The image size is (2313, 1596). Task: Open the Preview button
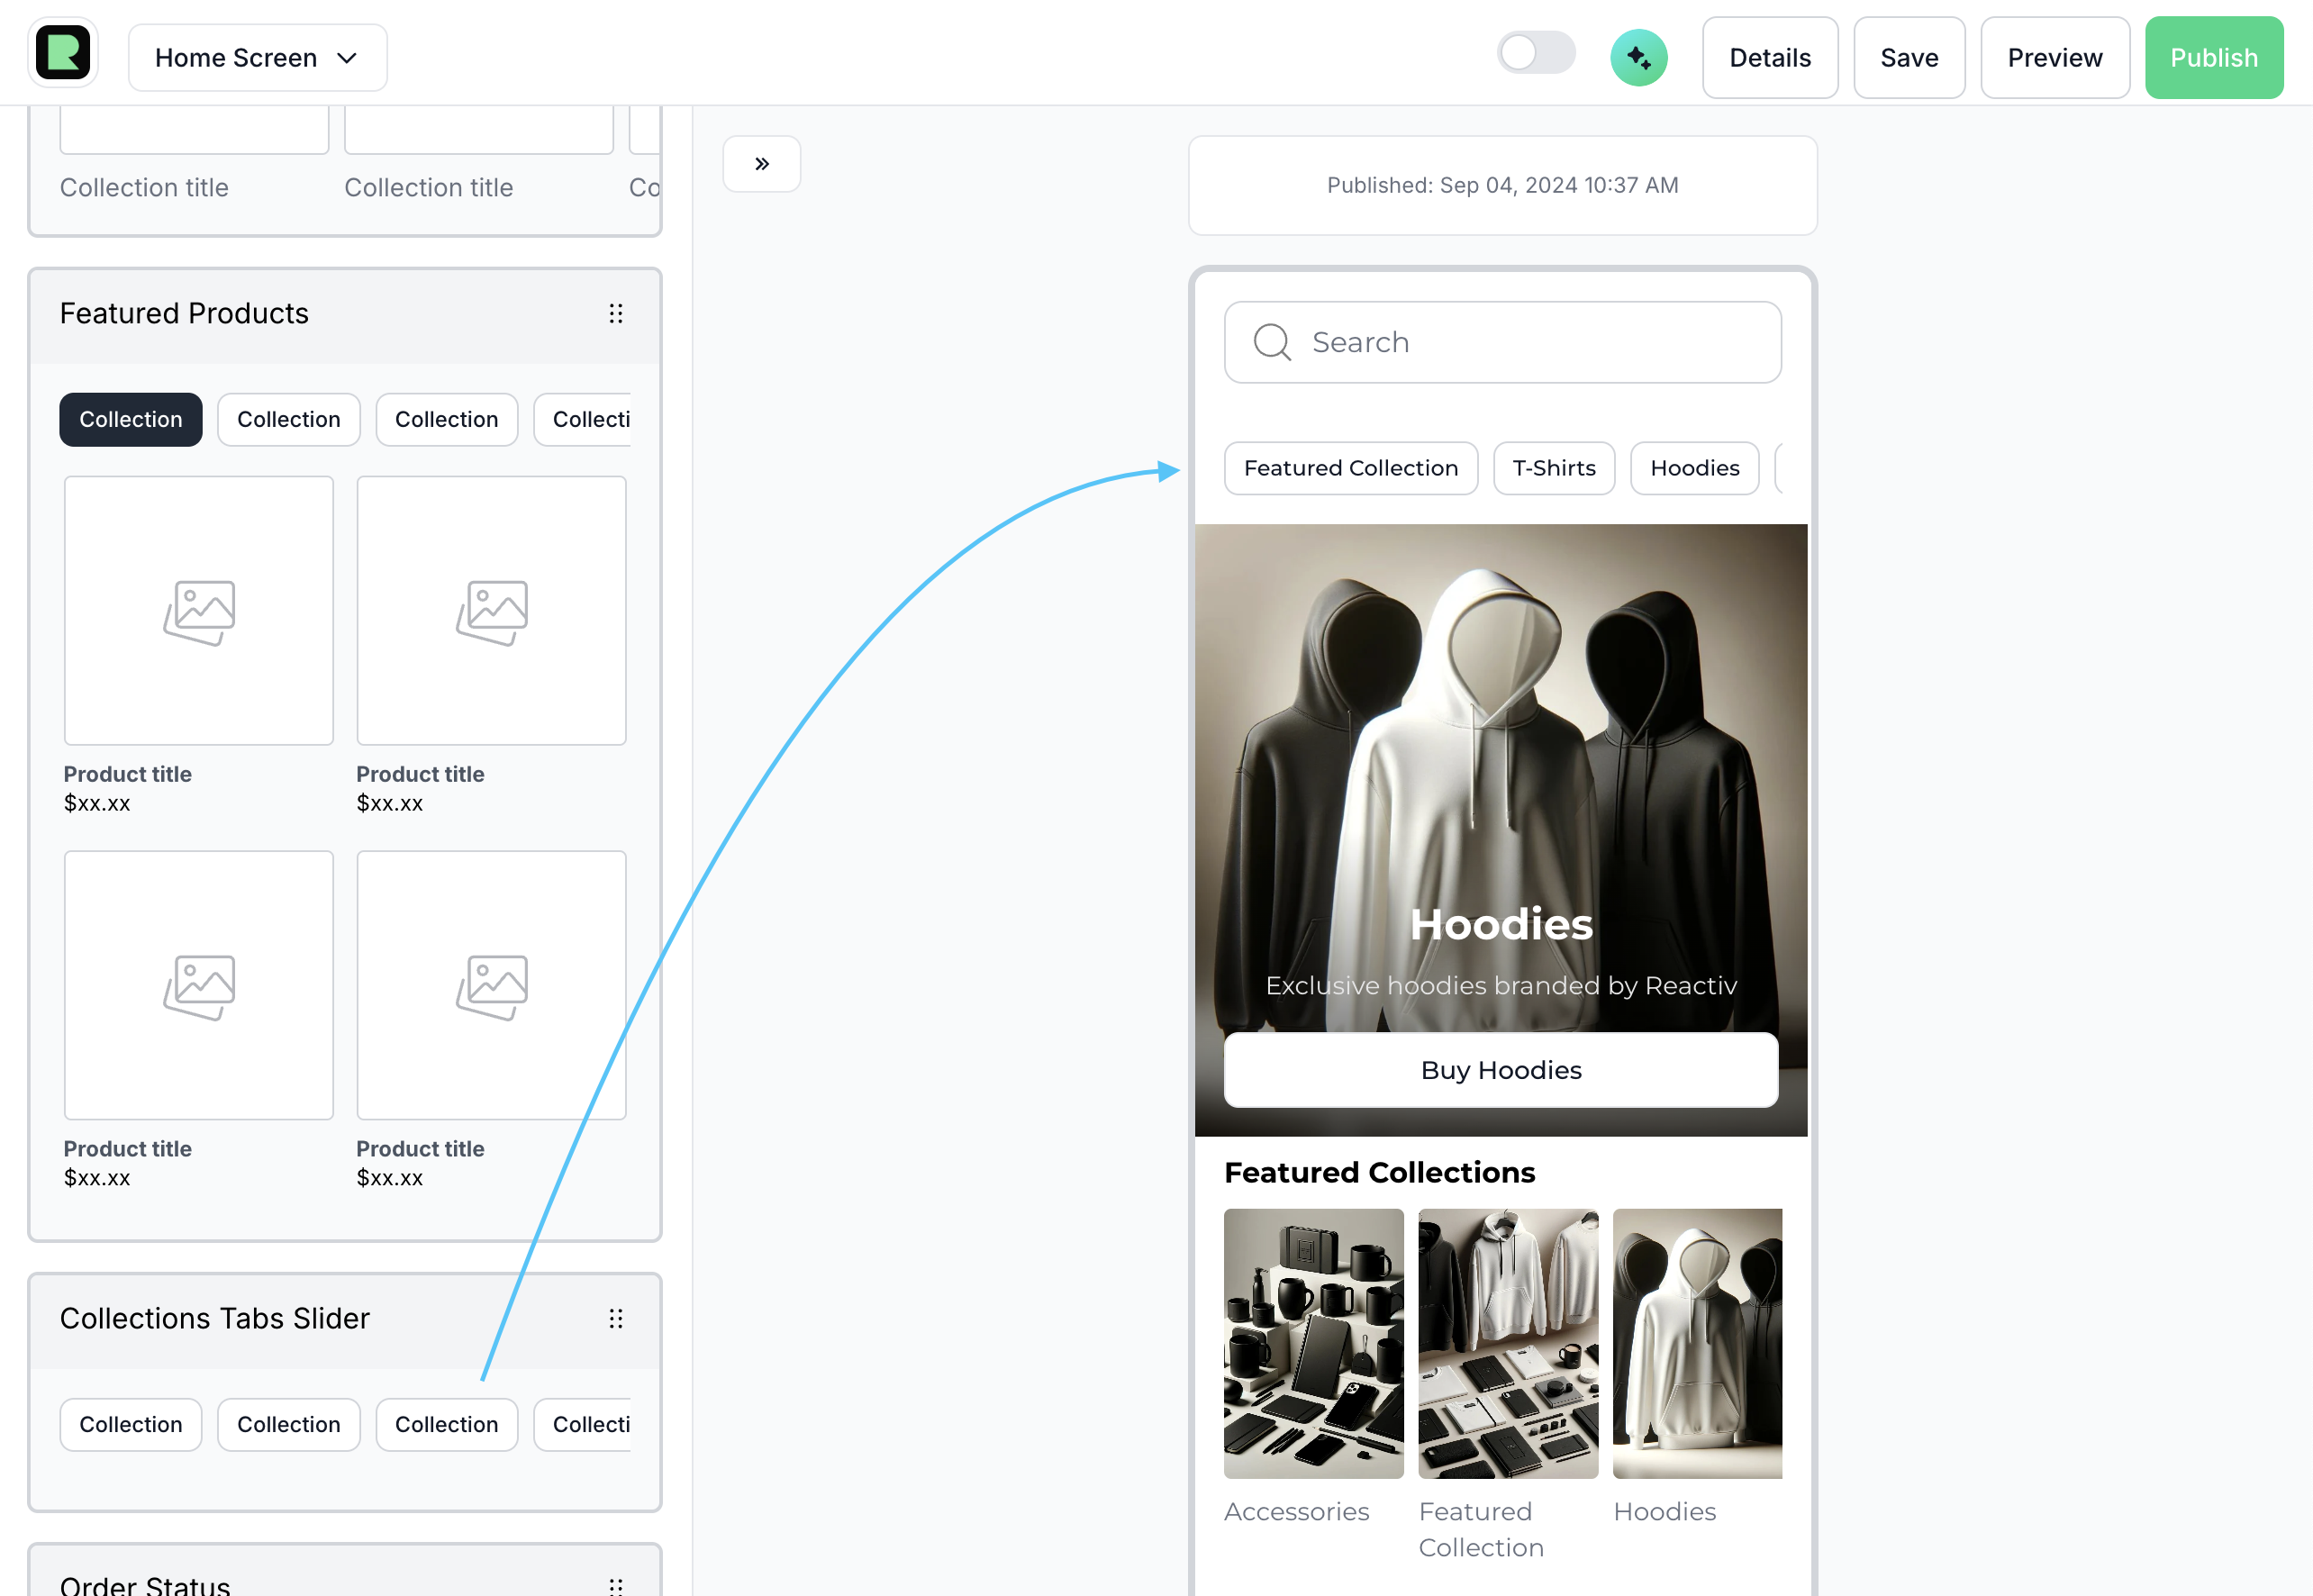click(2054, 58)
